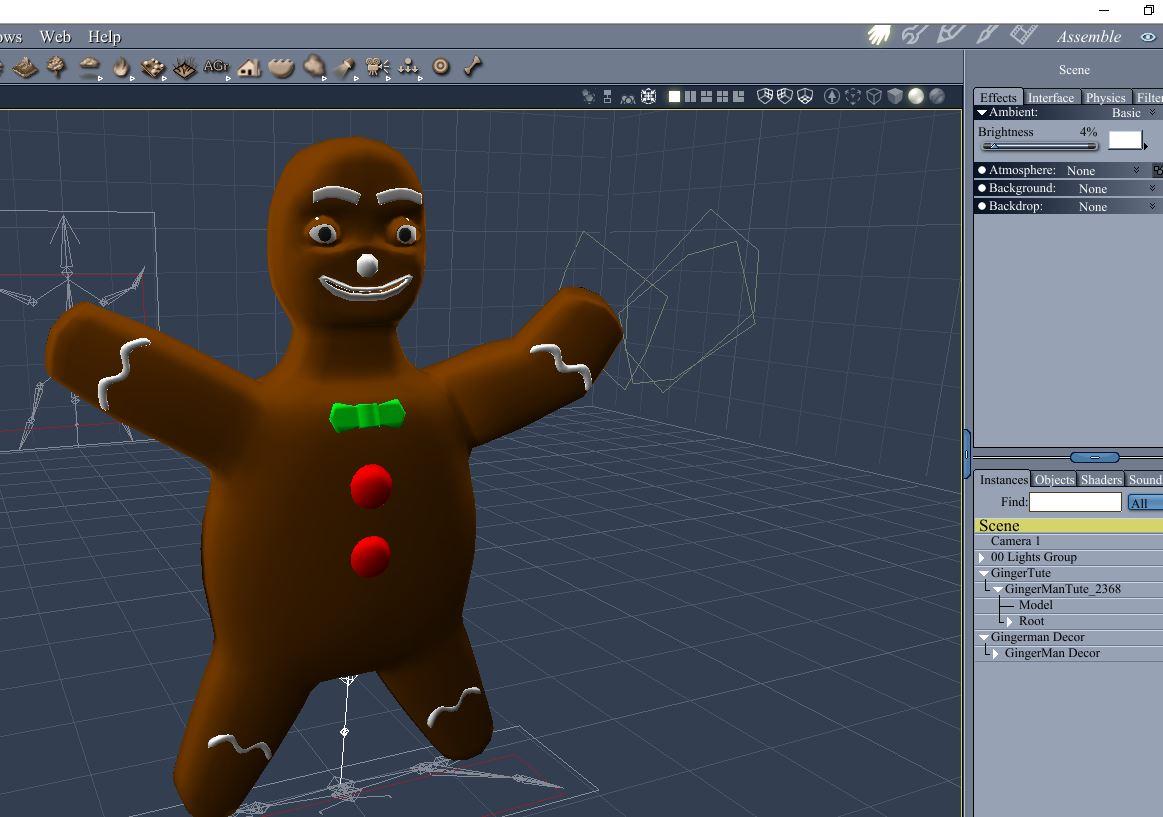Collapse the Ambient section triangle
1163x817 pixels.
[982, 113]
